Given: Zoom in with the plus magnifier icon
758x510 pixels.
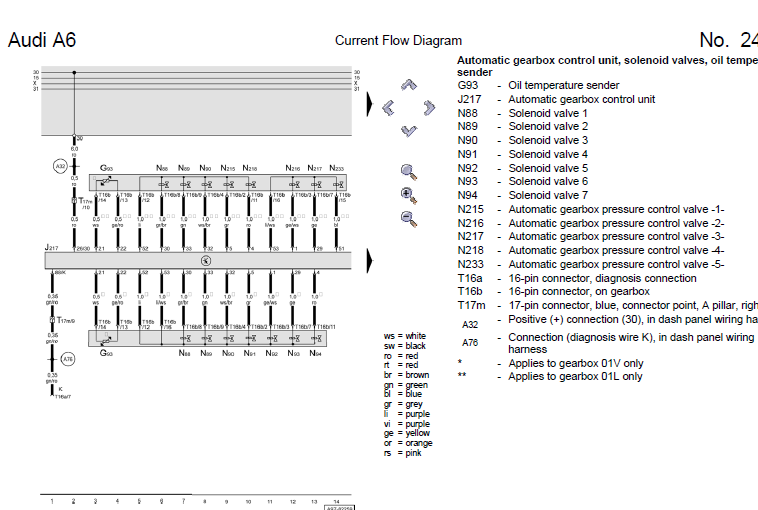Looking at the screenshot, I should pyautogui.click(x=409, y=195).
